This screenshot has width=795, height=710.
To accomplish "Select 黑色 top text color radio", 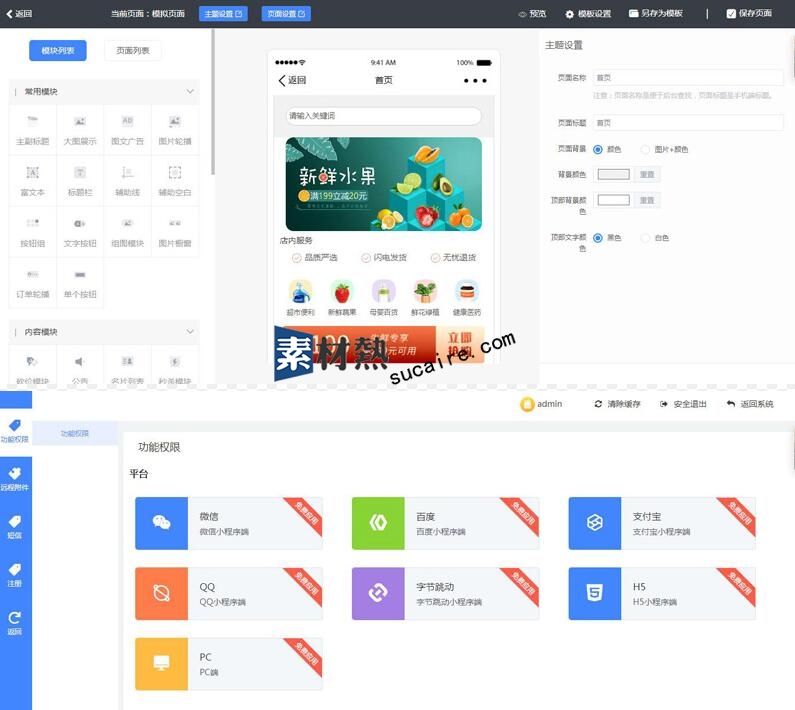I will point(598,238).
